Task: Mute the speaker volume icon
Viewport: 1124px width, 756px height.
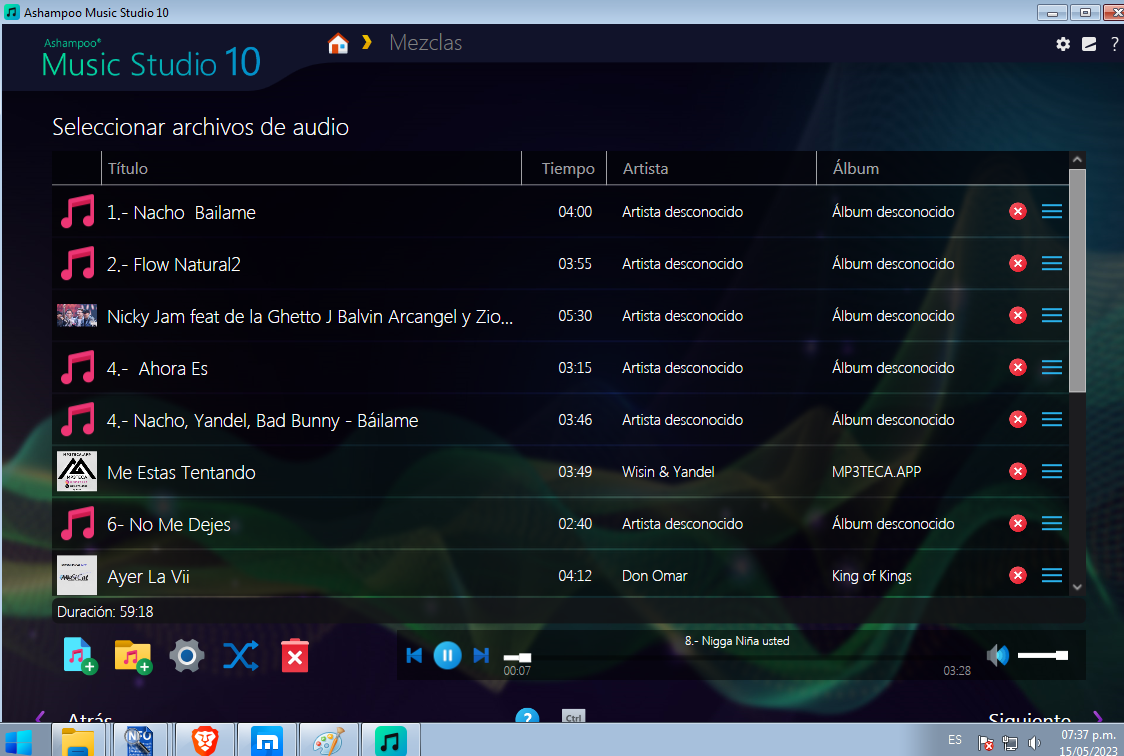Action: pyautogui.click(x=997, y=655)
